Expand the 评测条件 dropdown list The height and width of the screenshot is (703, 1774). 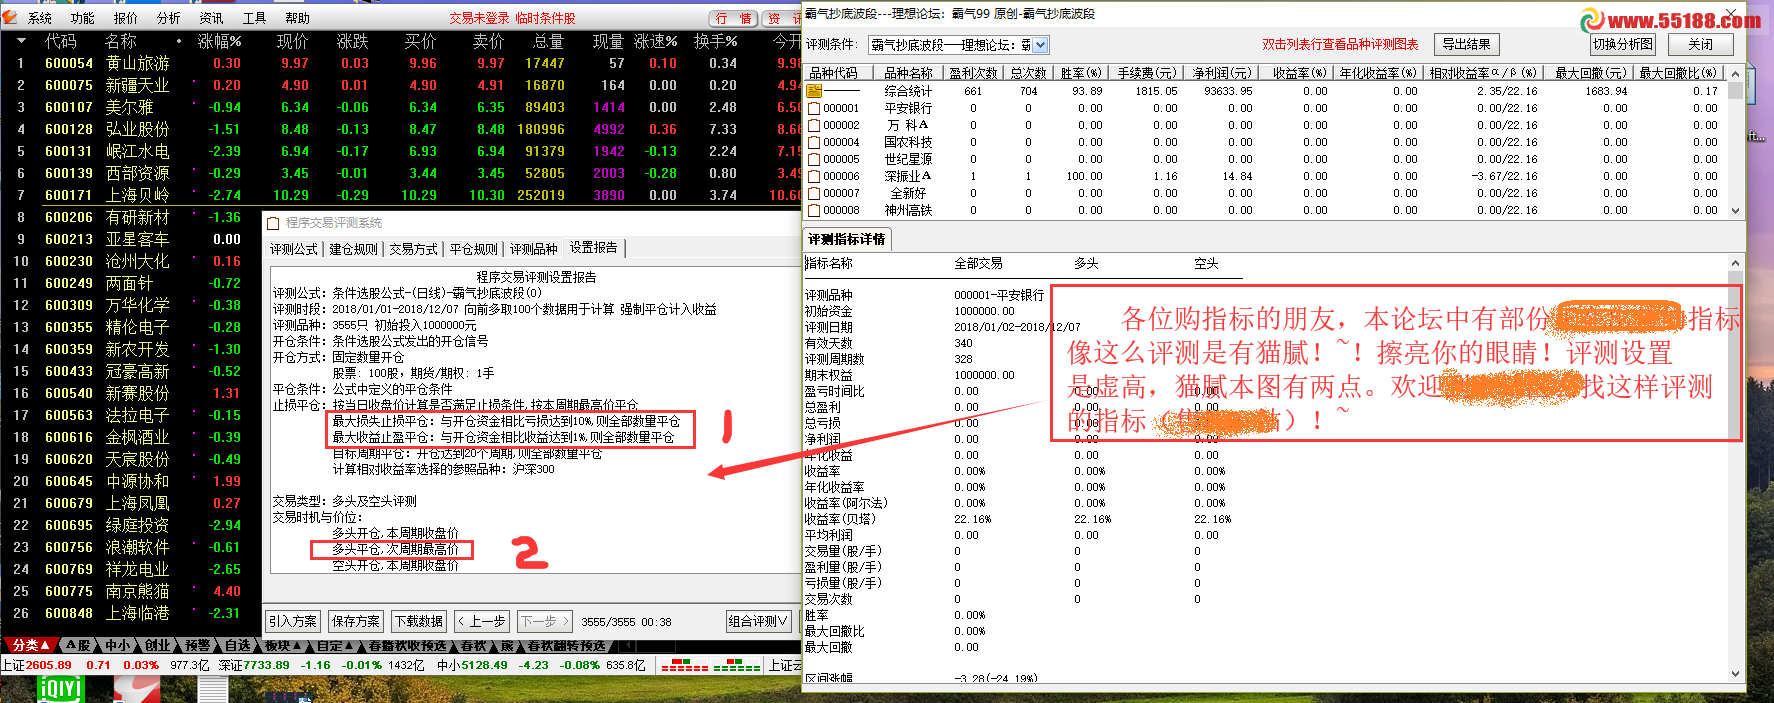[x=1041, y=45]
